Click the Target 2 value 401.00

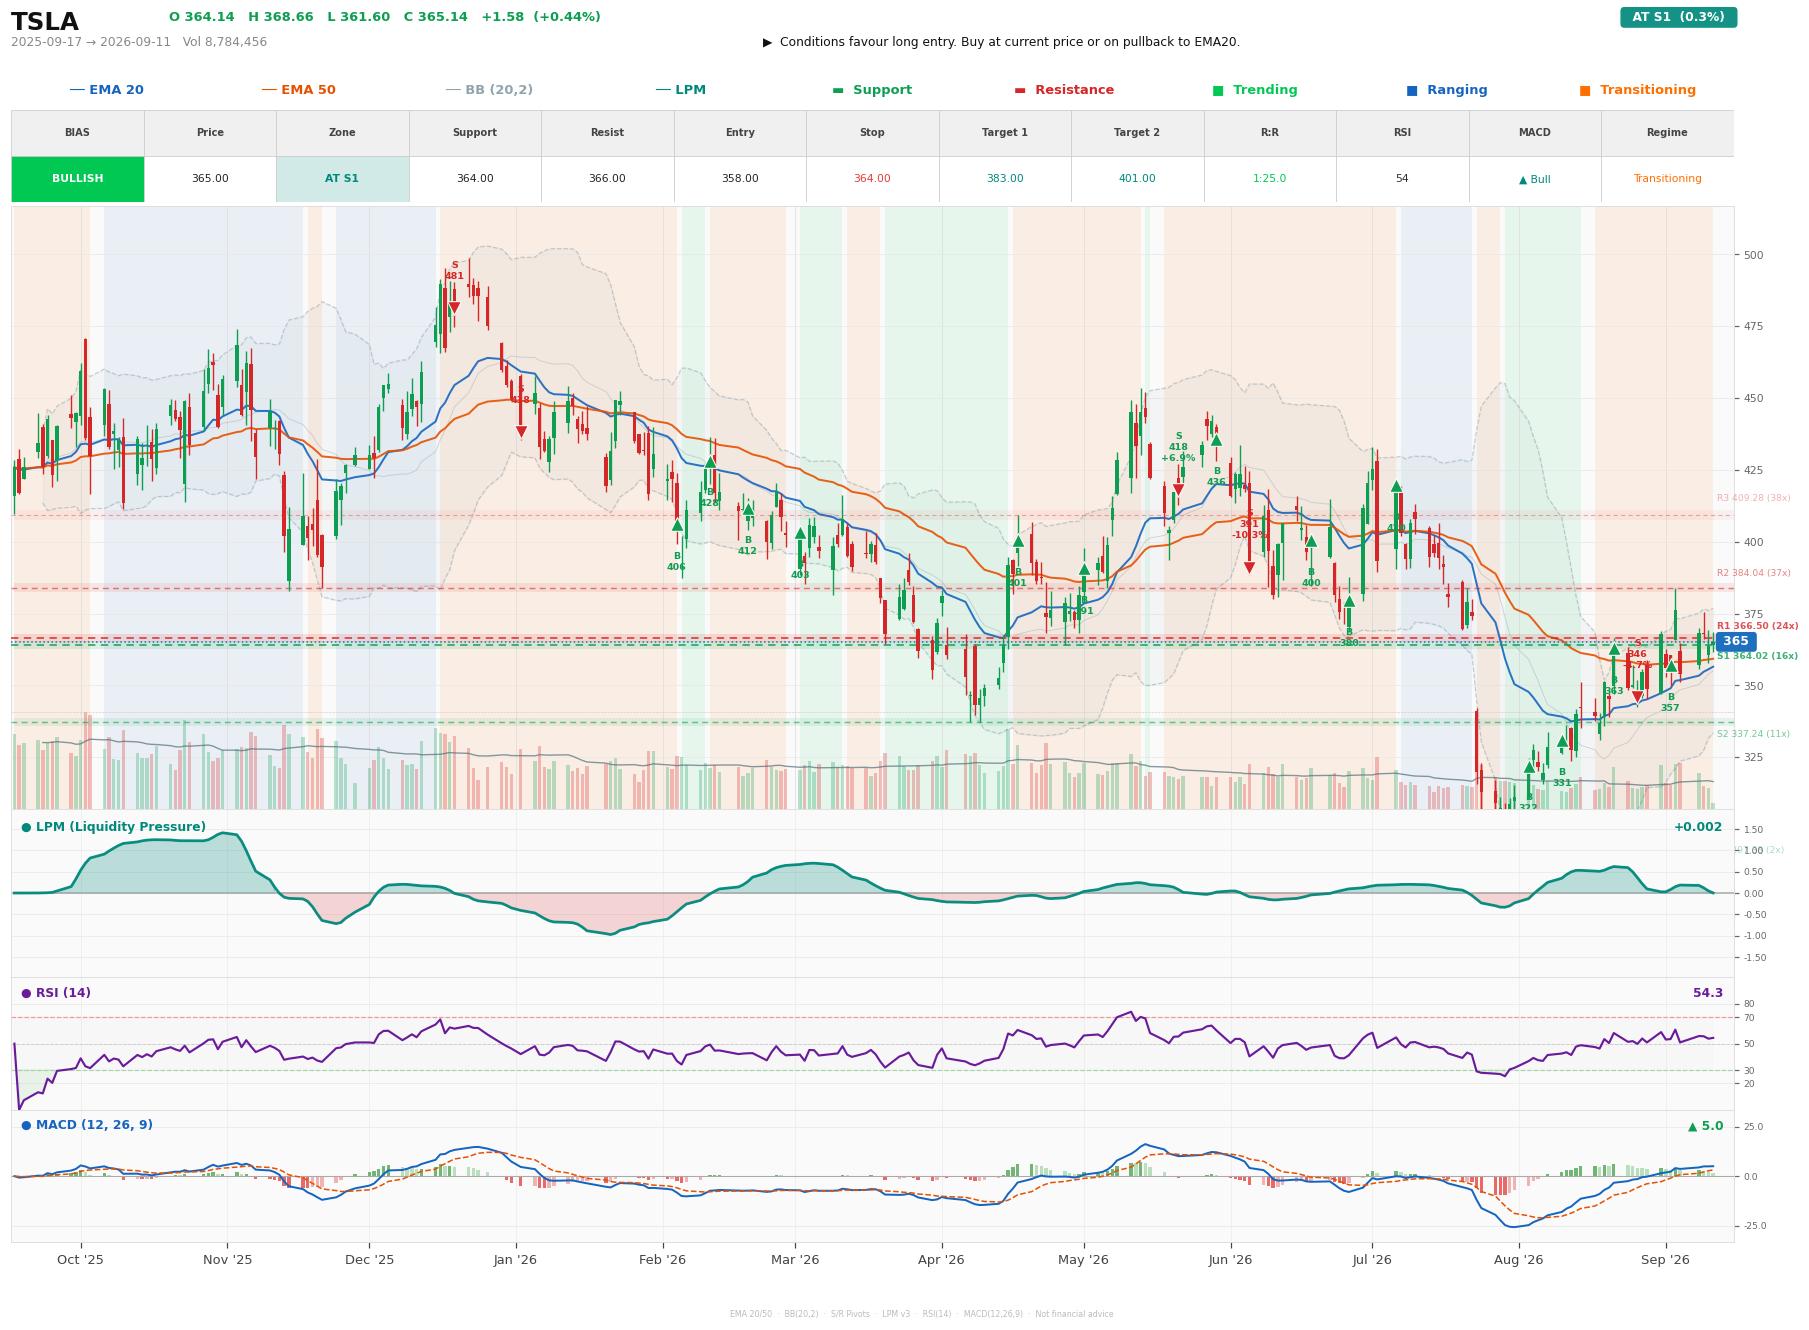[x=1137, y=179]
